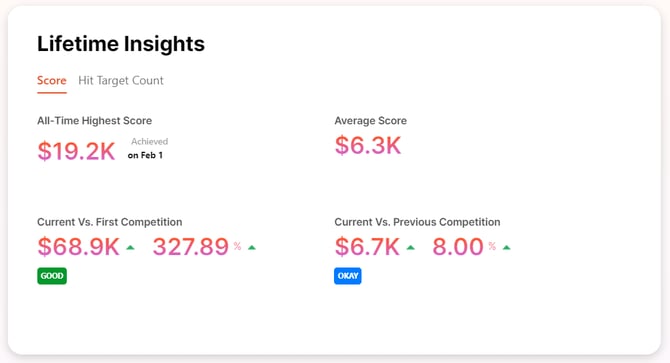The width and height of the screenshot is (670, 363).
Task: Click the percent symbol after 8.00
Action: coord(492,246)
